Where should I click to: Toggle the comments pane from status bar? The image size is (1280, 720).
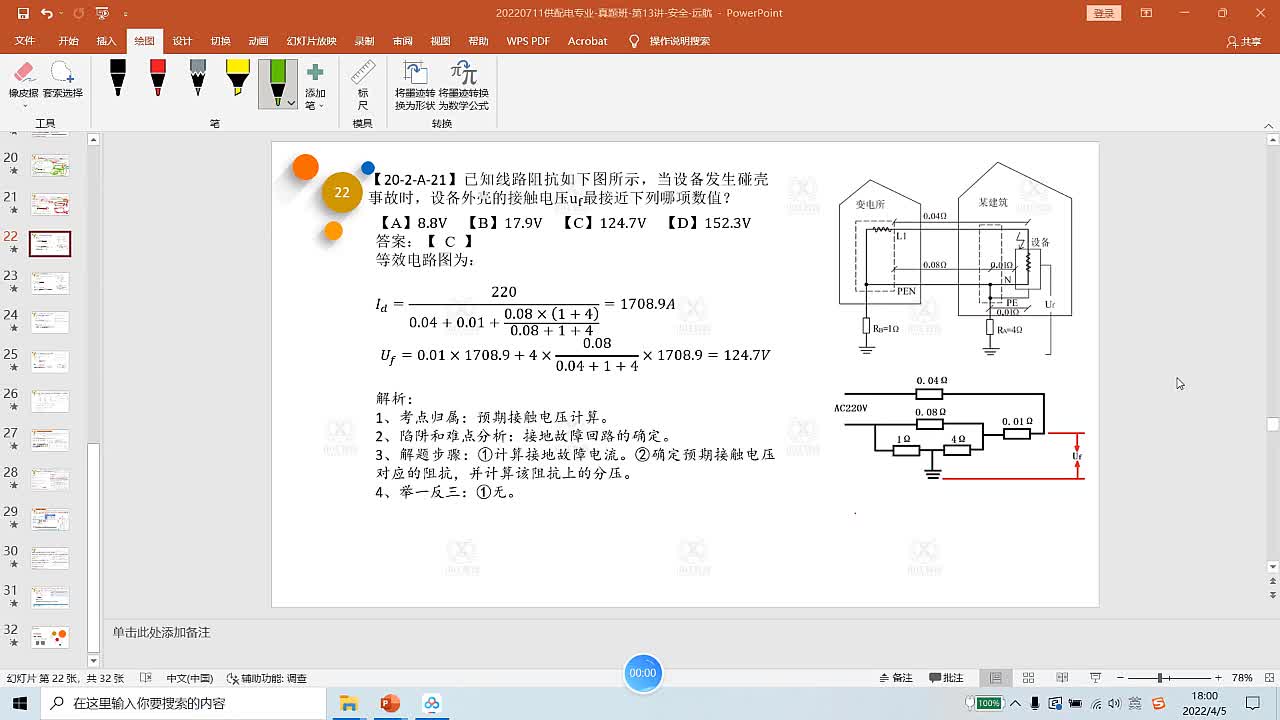[x=945, y=678]
